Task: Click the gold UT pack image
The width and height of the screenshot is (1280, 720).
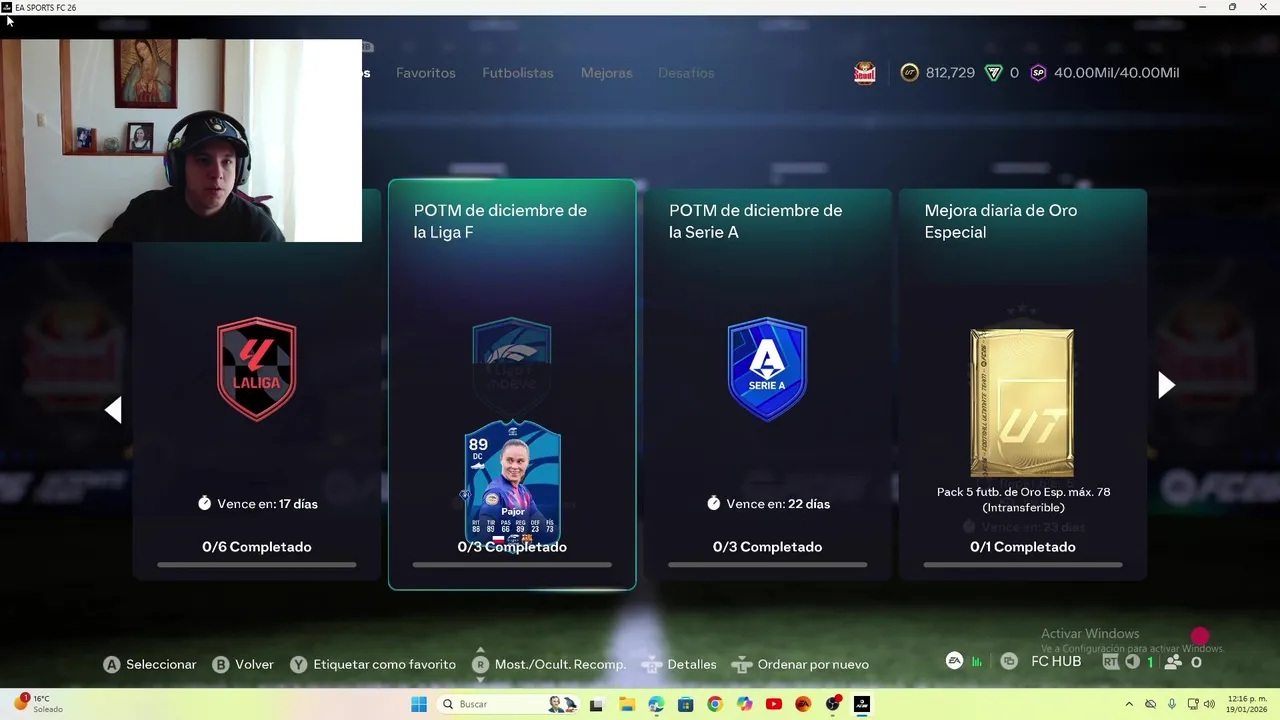Action: [1022, 403]
